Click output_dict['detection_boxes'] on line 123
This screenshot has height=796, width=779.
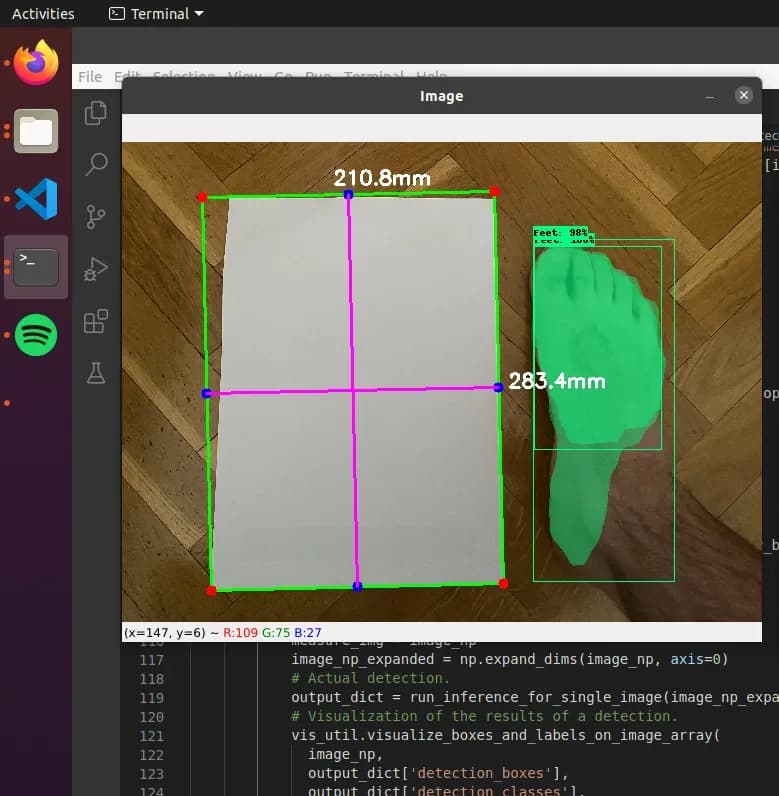(437, 773)
